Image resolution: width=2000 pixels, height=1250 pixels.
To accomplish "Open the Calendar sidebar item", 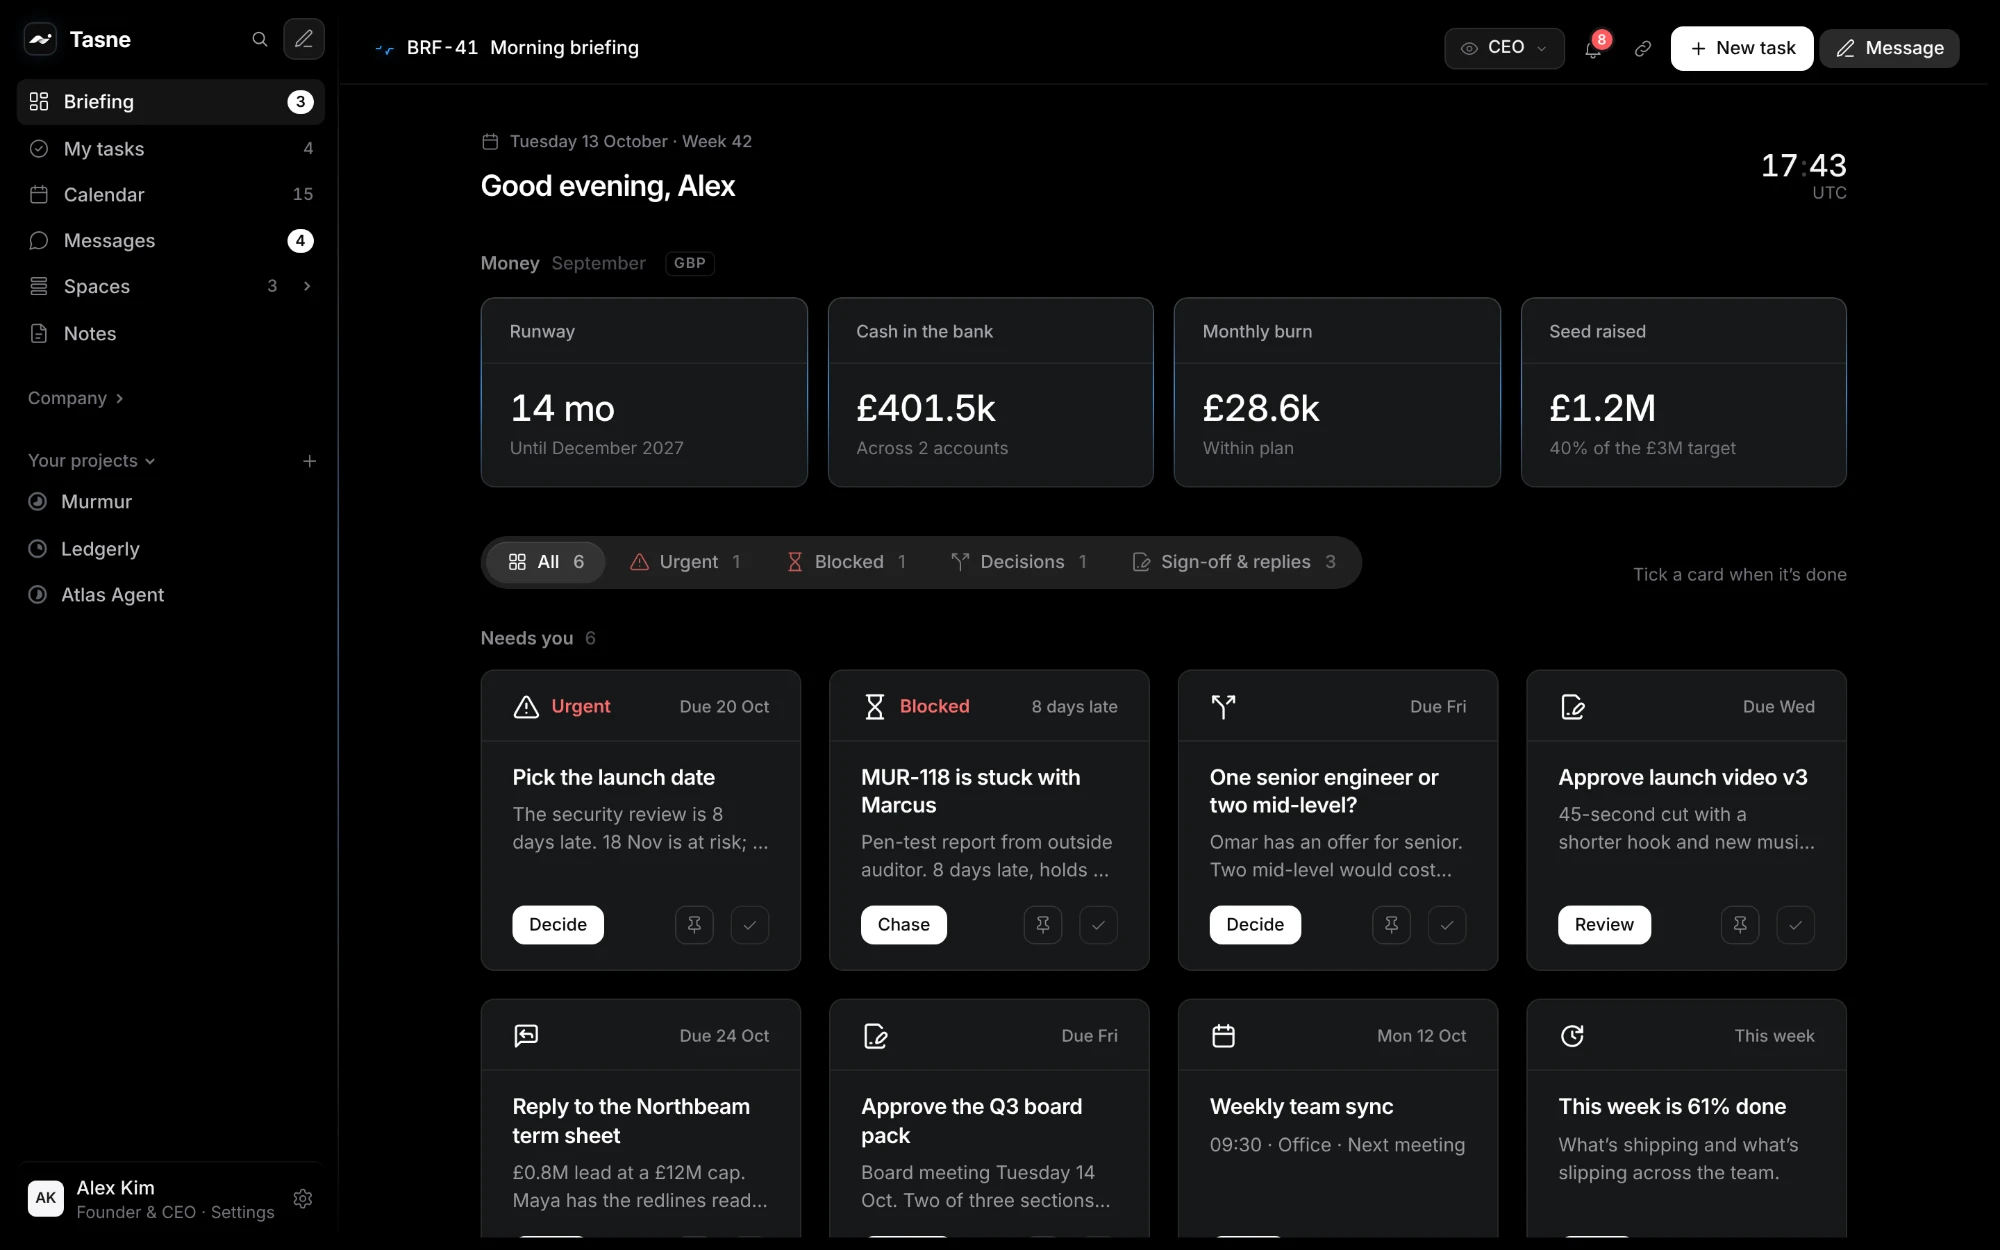I will [171, 195].
